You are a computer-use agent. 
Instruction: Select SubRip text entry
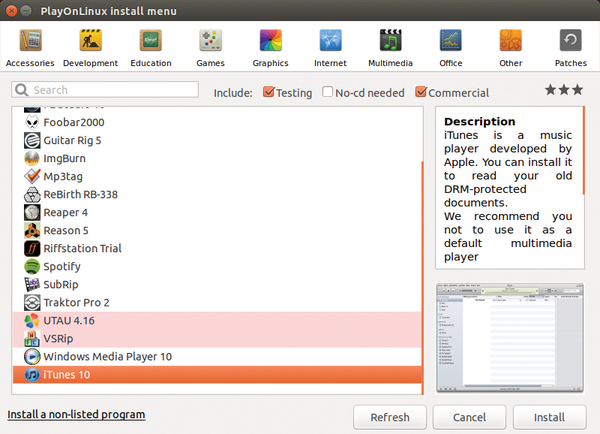click(x=61, y=284)
